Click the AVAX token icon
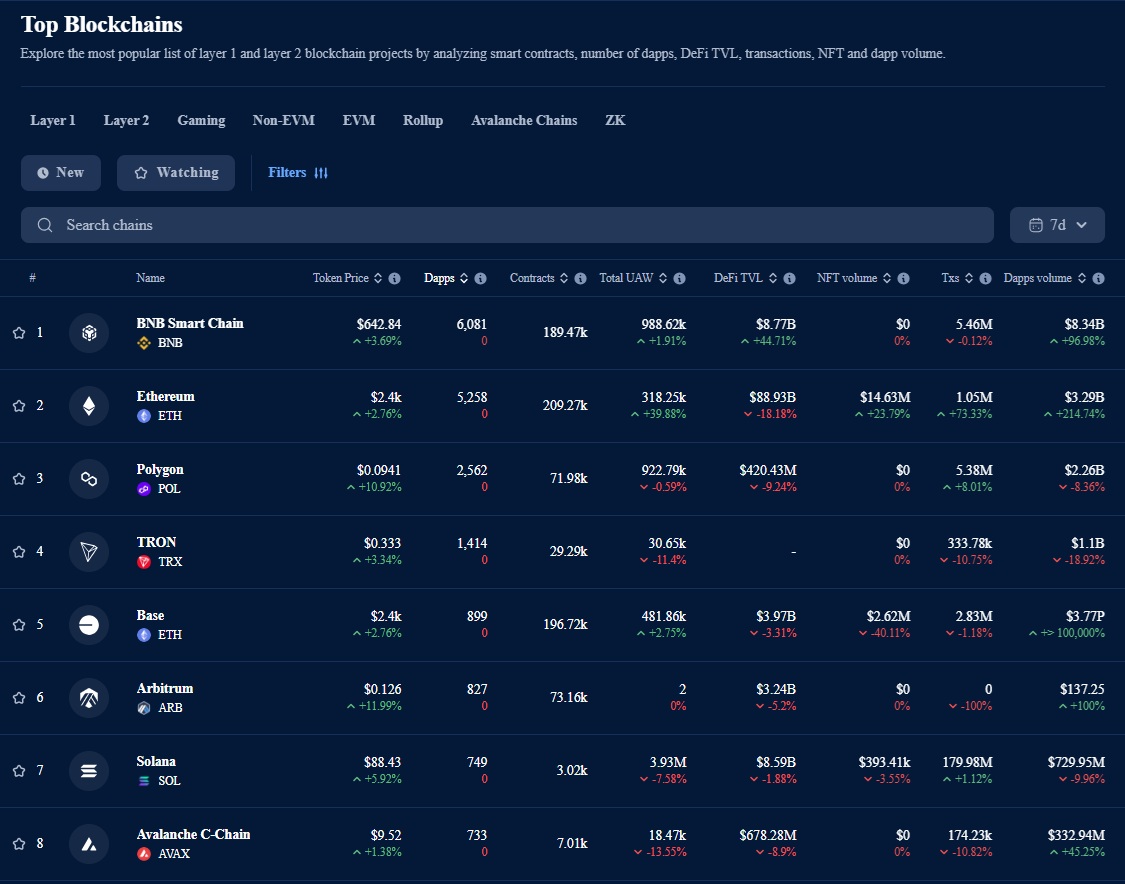 [x=144, y=854]
